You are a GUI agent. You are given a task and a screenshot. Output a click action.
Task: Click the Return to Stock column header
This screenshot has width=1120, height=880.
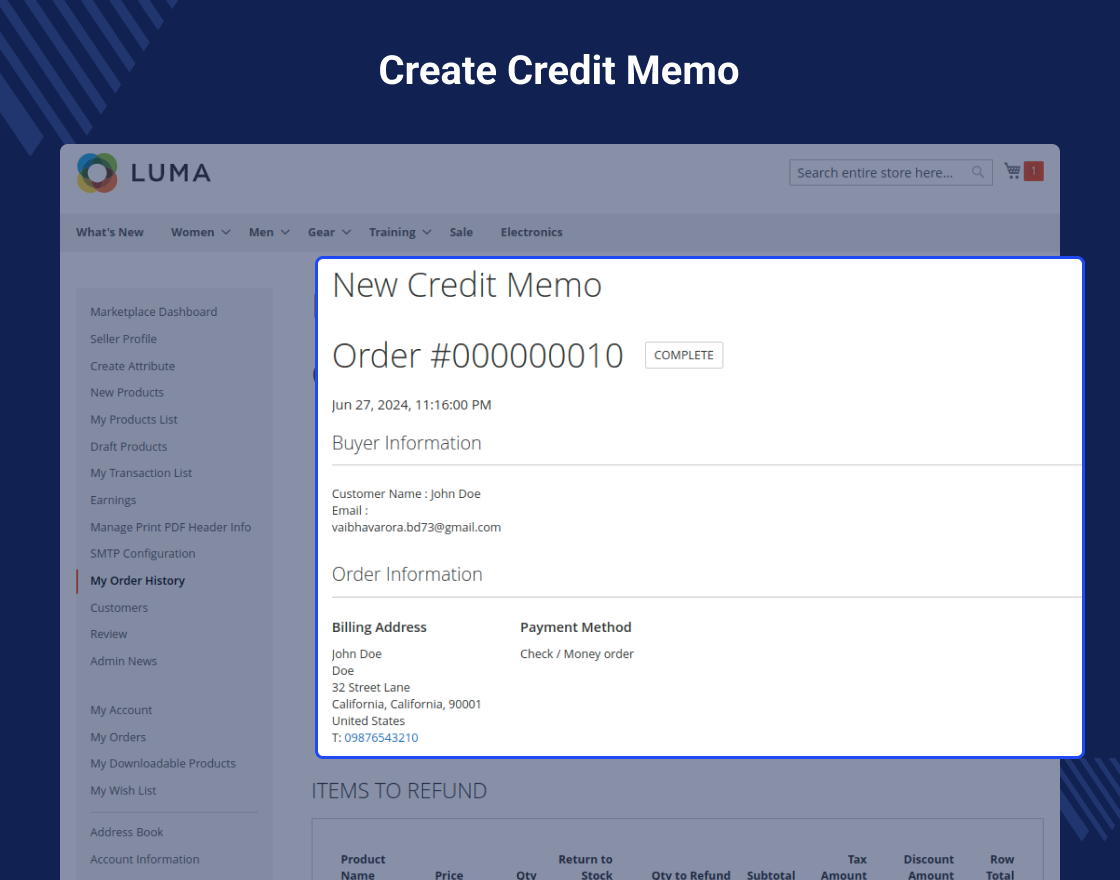pos(586,867)
